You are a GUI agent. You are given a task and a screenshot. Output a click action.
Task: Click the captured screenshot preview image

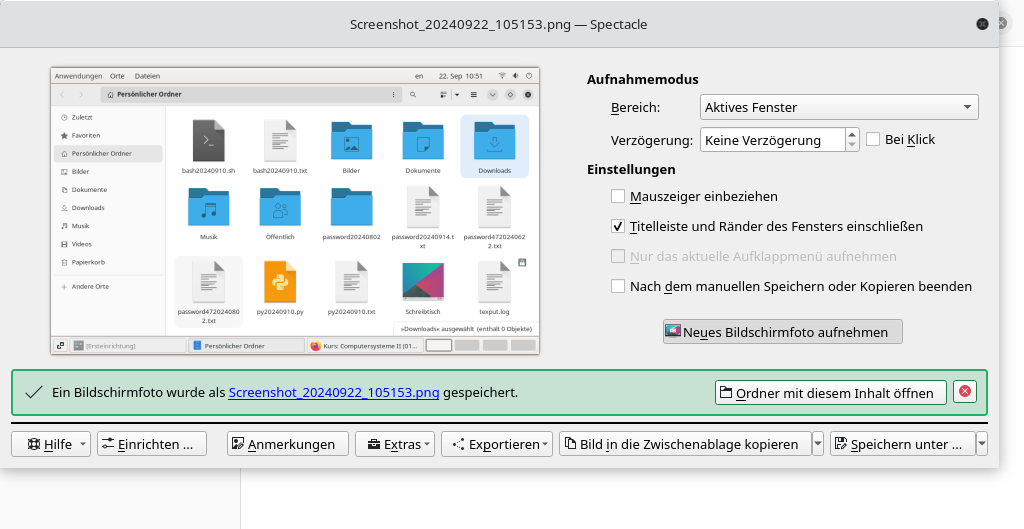(x=295, y=211)
